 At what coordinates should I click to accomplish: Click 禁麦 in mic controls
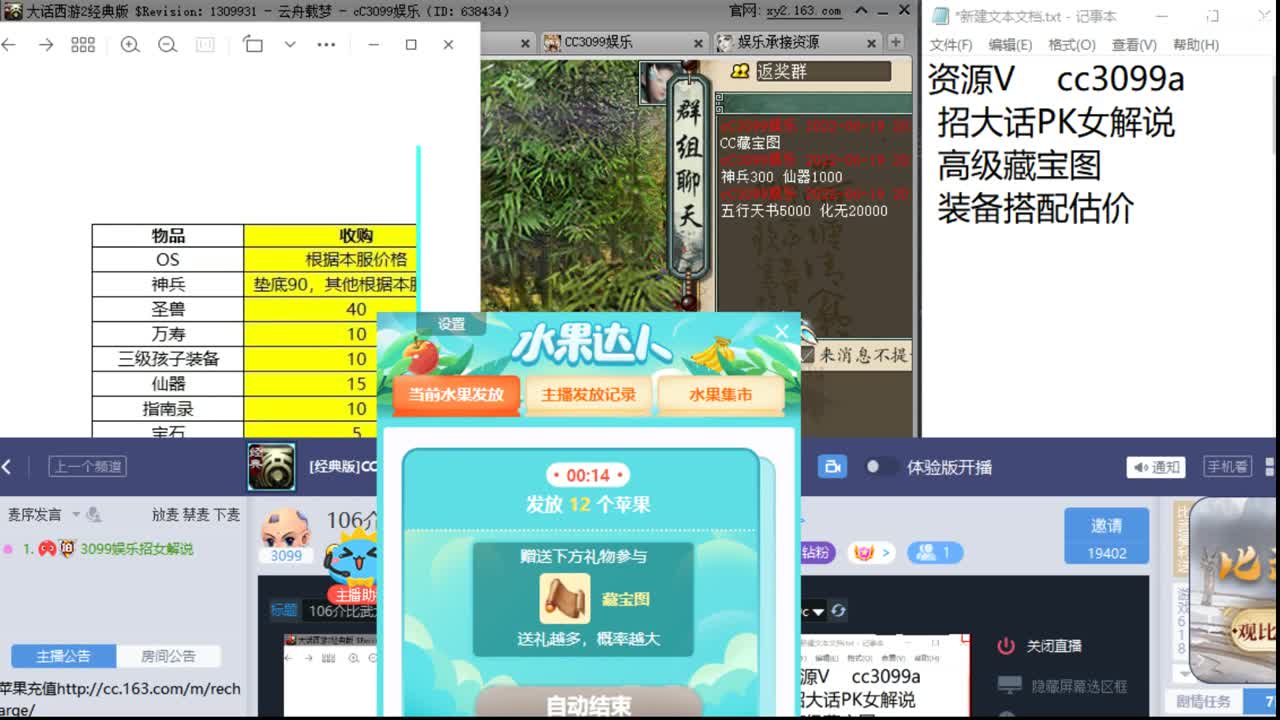click(x=196, y=514)
